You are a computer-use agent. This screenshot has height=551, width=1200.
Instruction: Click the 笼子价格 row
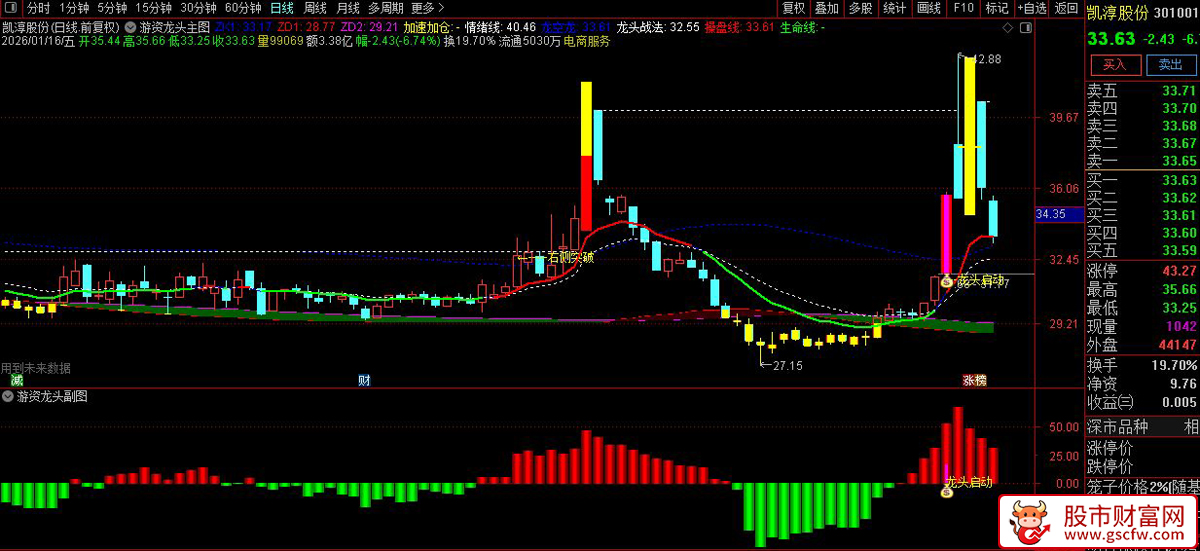pos(1143,487)
